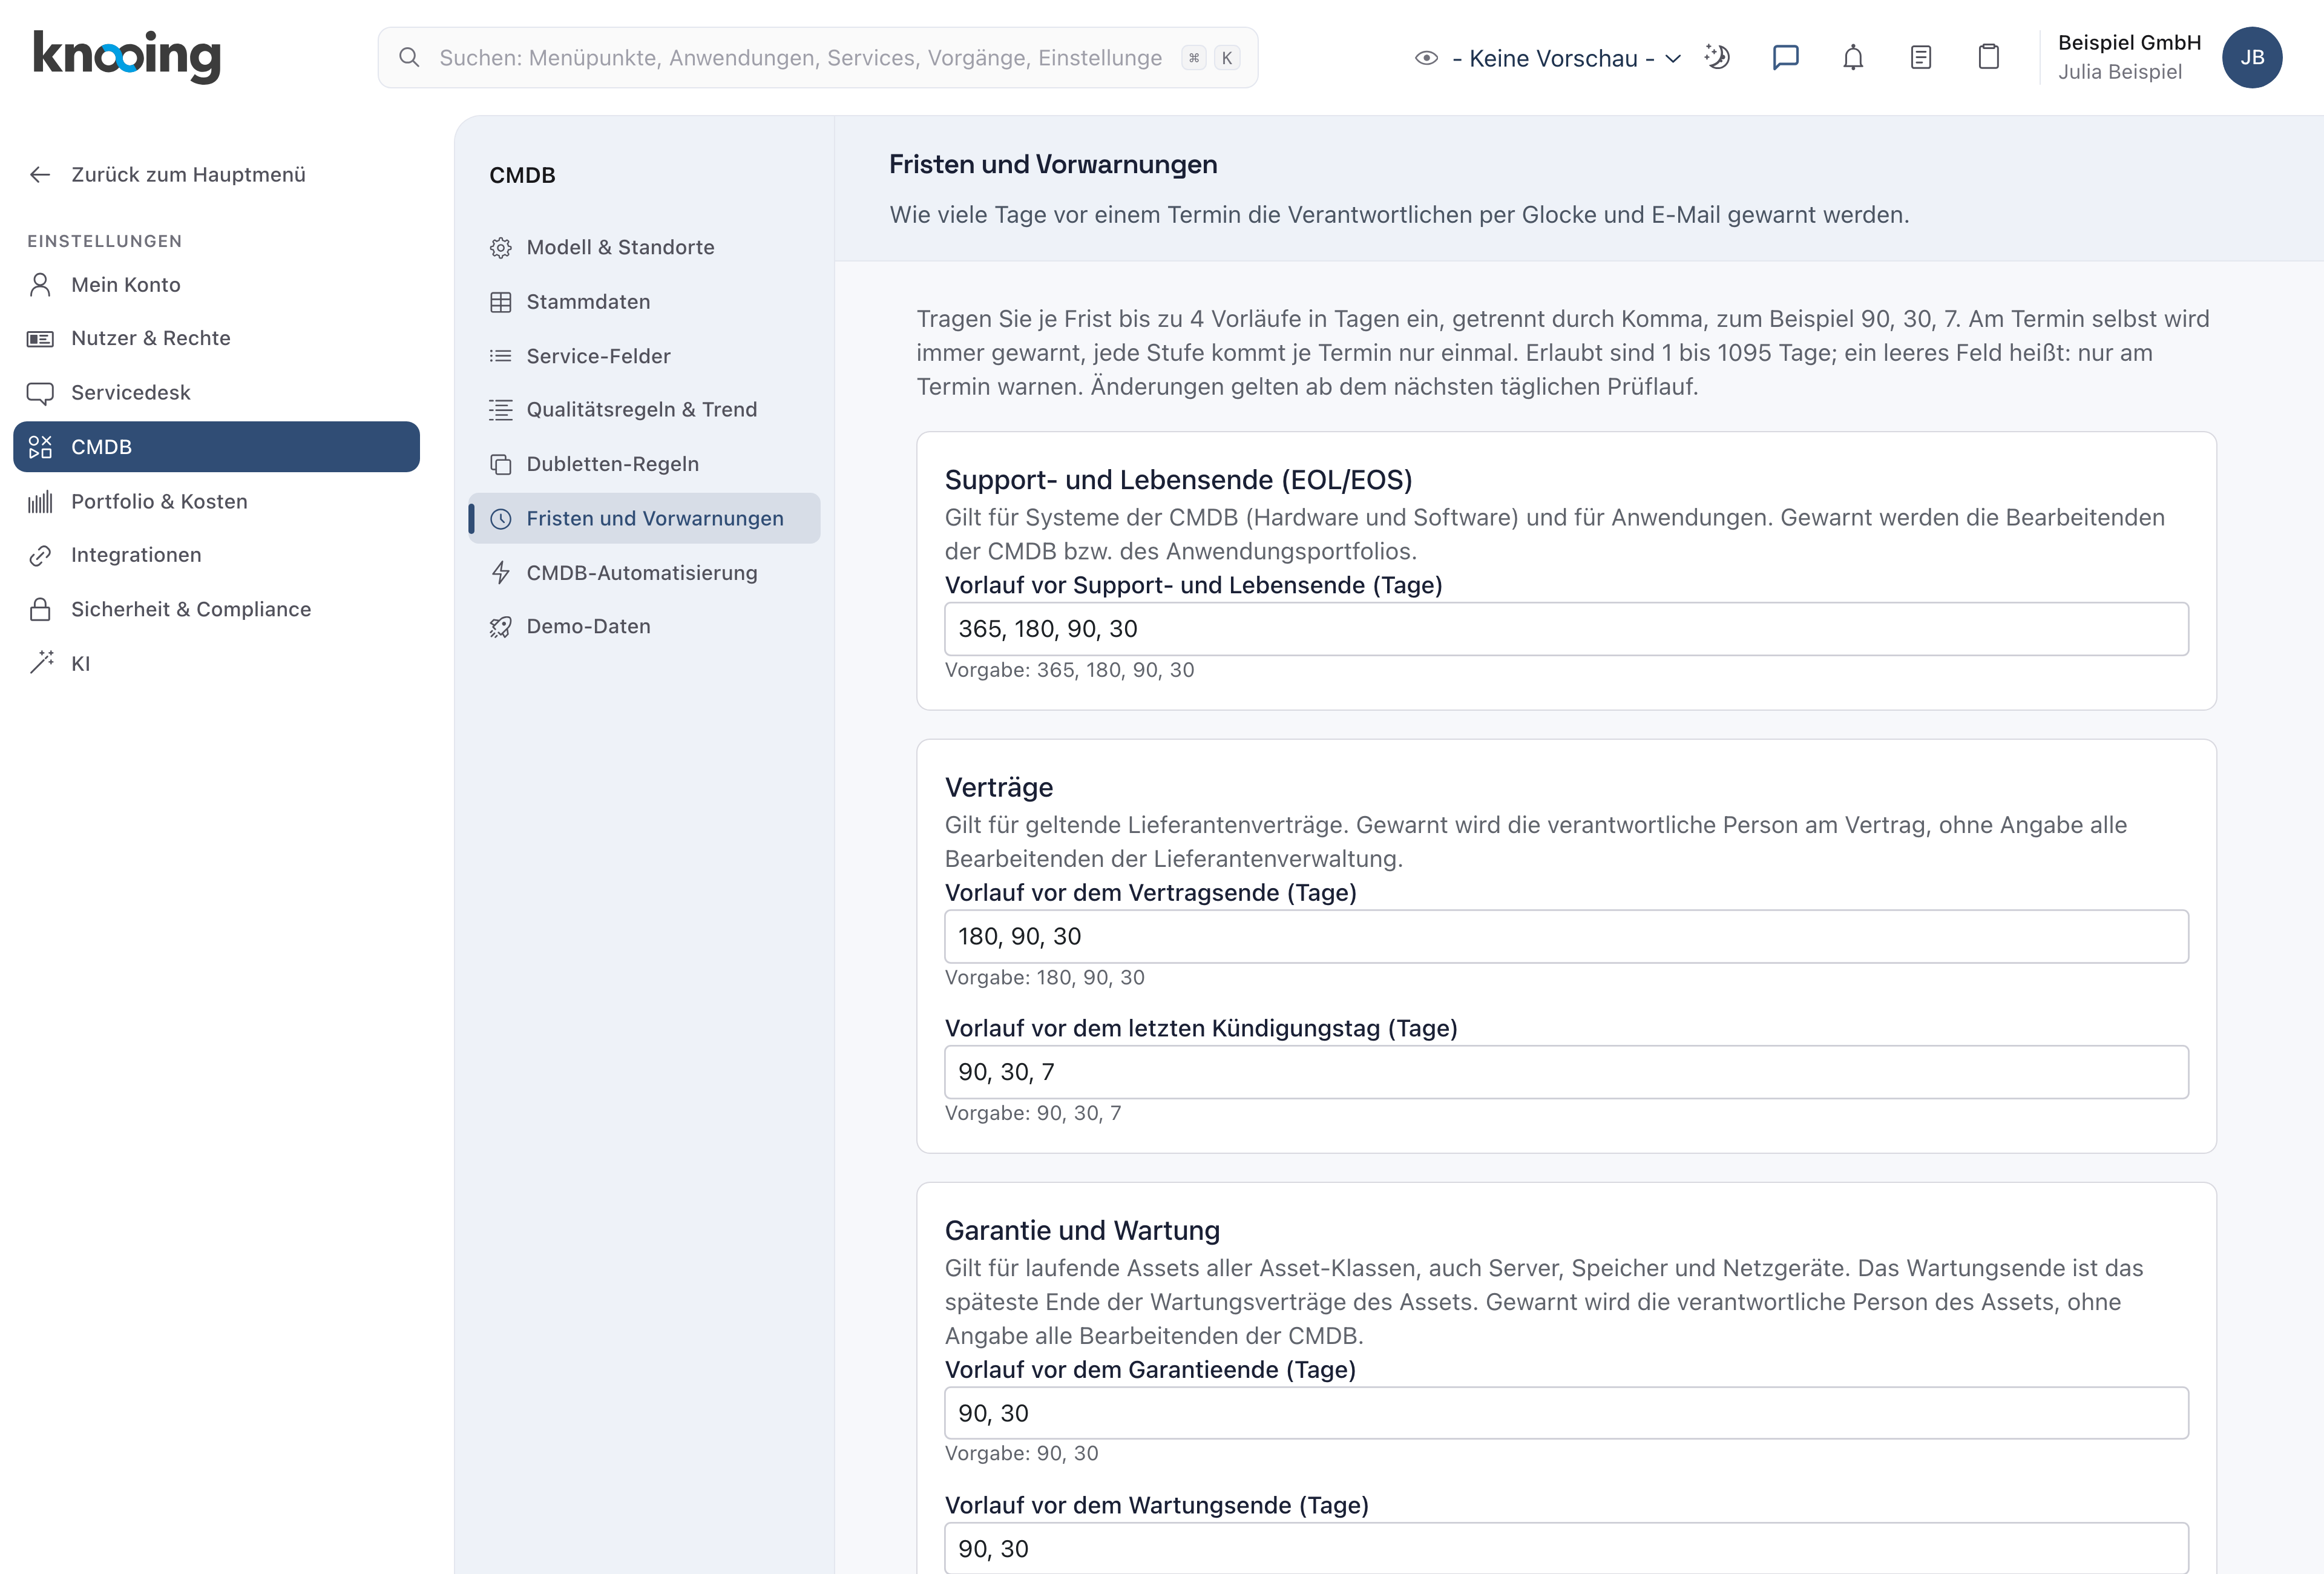Viewport: 2324px width, 1574px height.
Task: Click the Garantie und Wartung heading
Action: pyautogui.click(x=1082, y=1231)
